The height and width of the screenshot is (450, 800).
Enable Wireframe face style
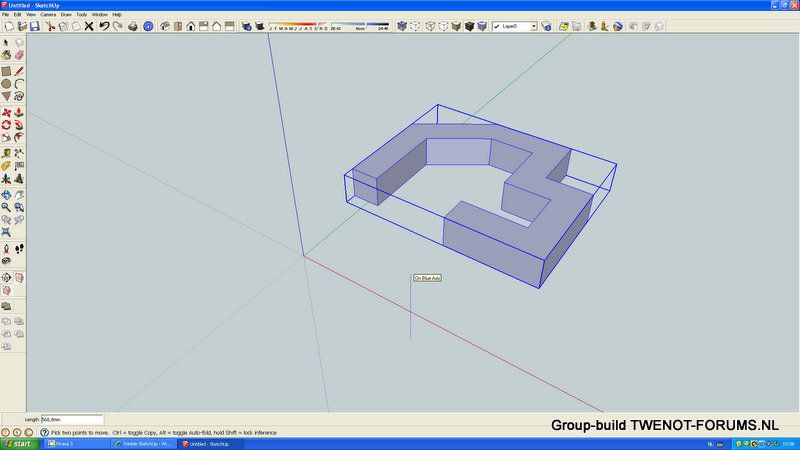[430, 26]
